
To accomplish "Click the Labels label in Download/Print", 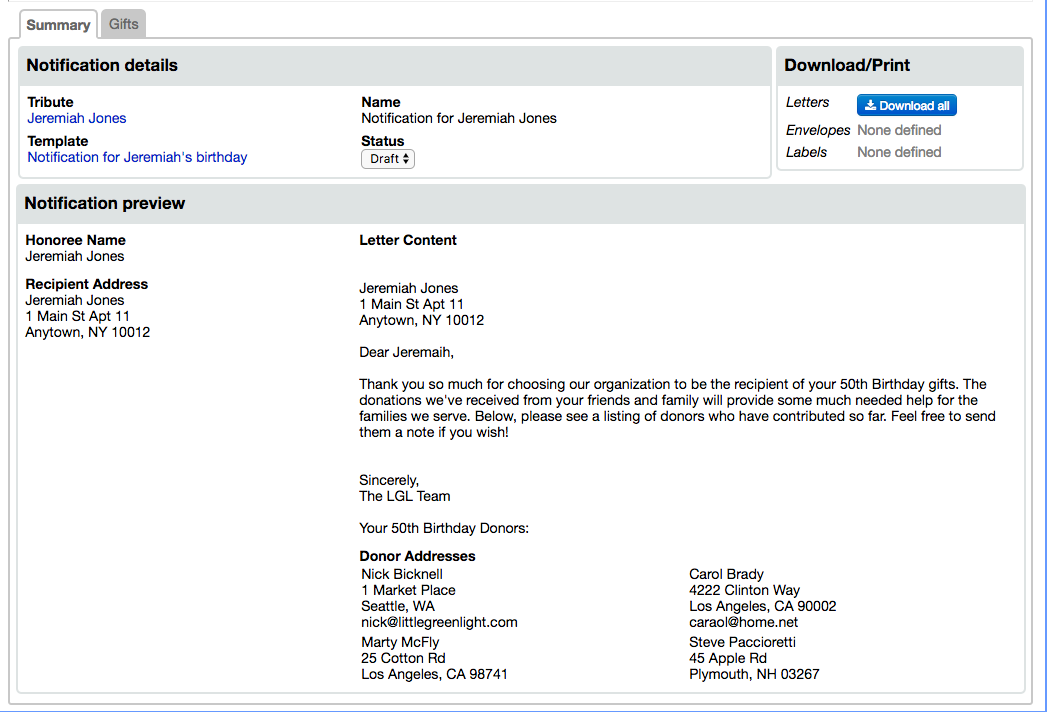I will click(807, 152).
